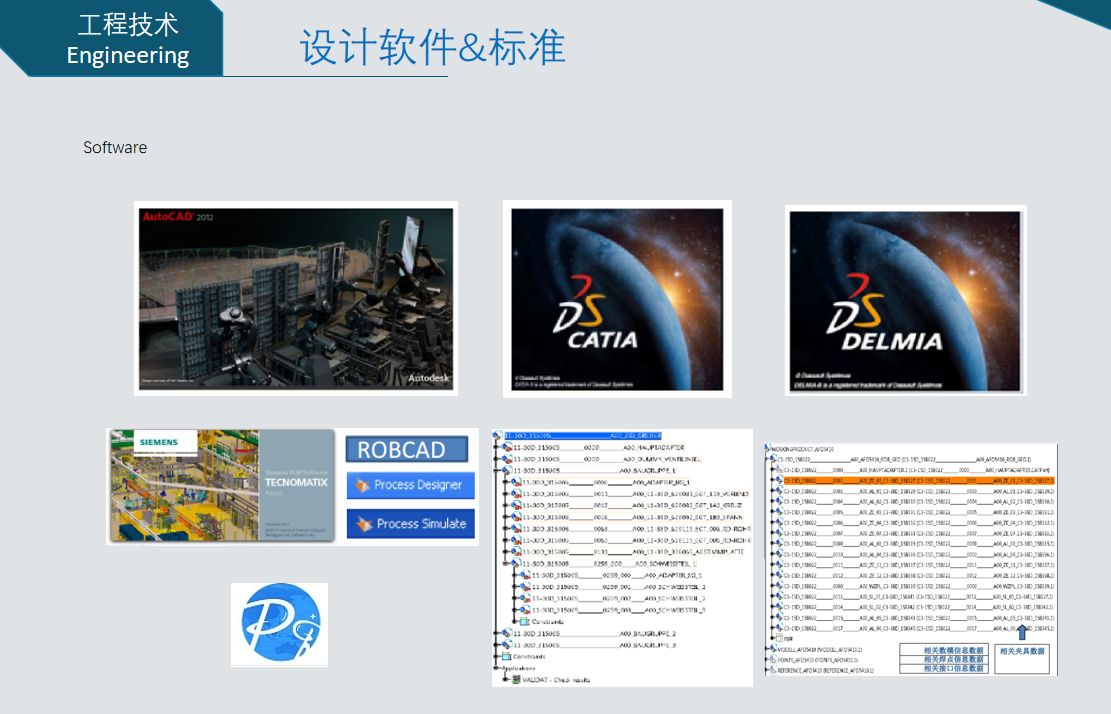Expand the A00_HAUPTADAPTER tree node
Viewport: 1111px width, 714px height.
(x=497, y=447)
